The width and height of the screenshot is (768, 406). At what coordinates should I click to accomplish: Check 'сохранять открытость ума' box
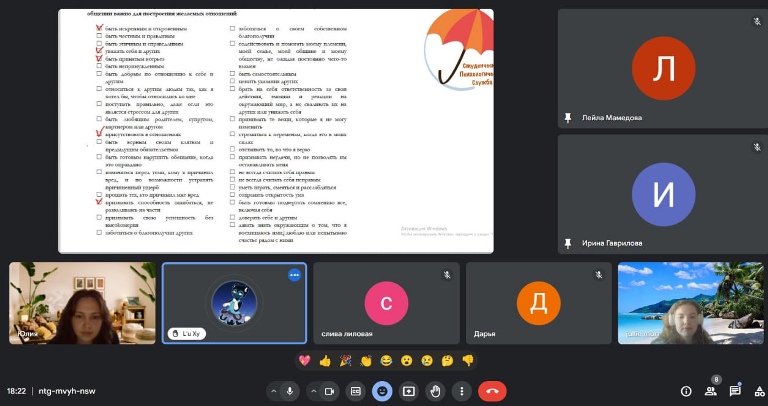pyautogui.click(x=233, y=195)
